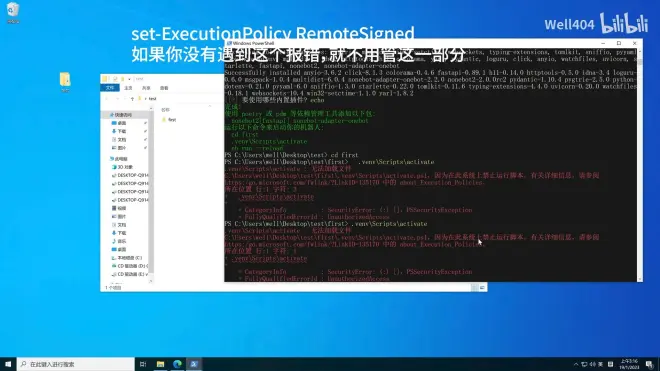This screenshot has width=660, height=371.
Task: Open the Windows Start menu
Action: coord(8,364)
